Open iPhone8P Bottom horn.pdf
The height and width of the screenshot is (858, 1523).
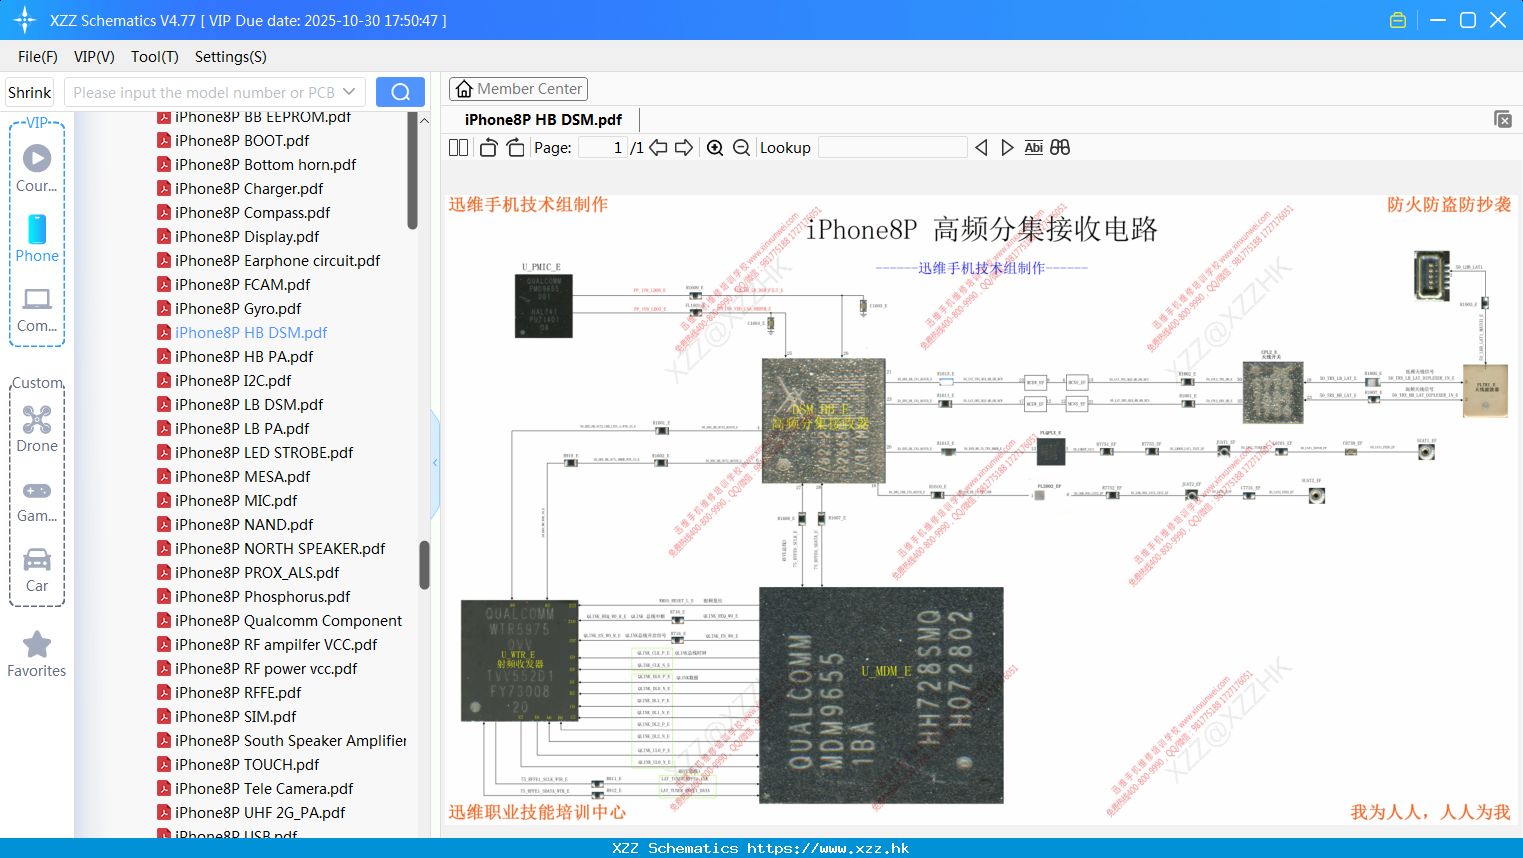click(x=265, y=165)
